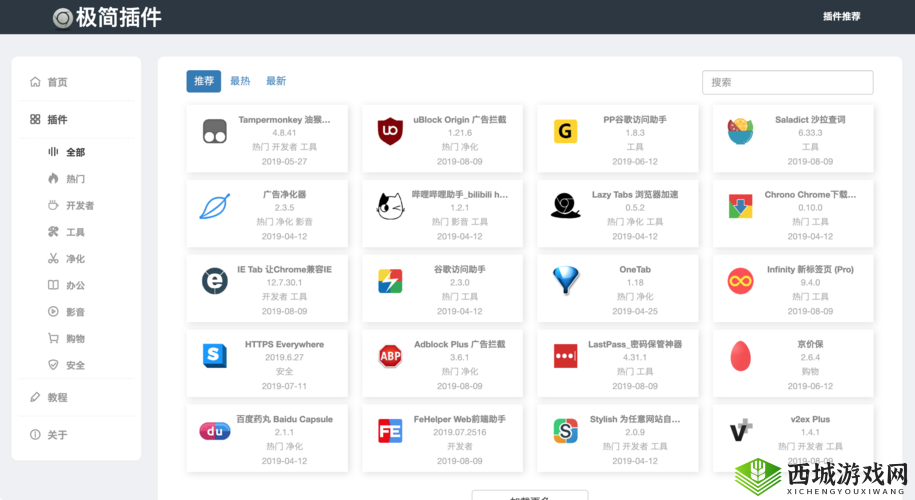The height and width of the screenshot is (500, 915).
Task: Click the bilibili helper cat icon
Action: (x=390, y=206)
